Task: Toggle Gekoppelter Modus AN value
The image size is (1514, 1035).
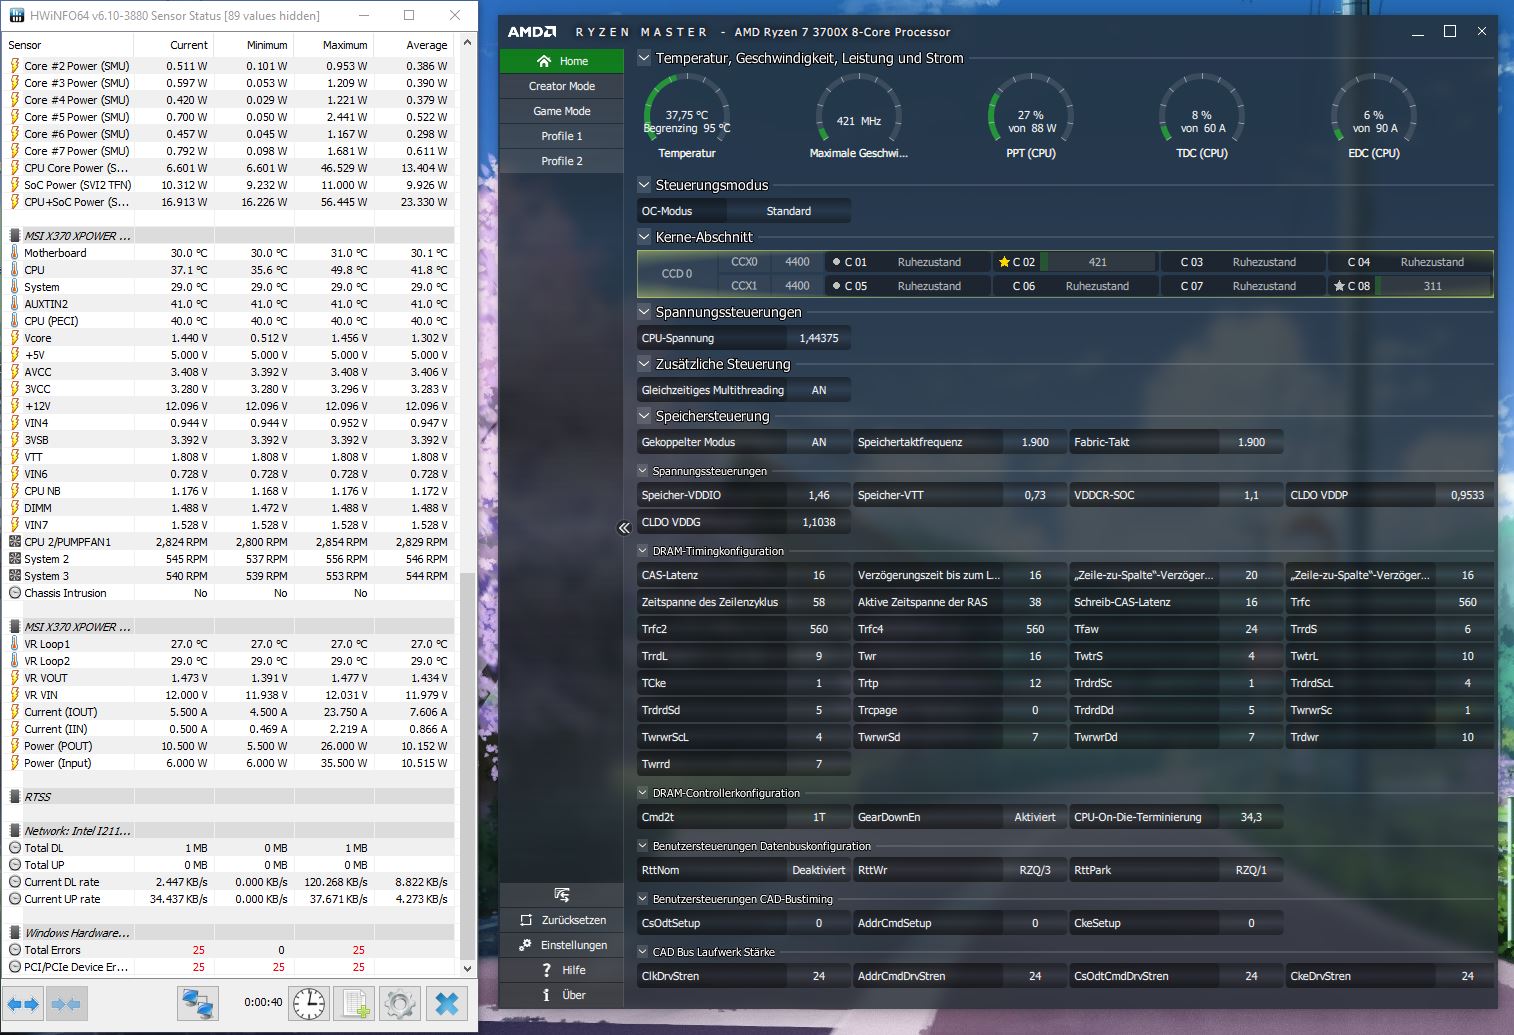Action: pos(819,442)
